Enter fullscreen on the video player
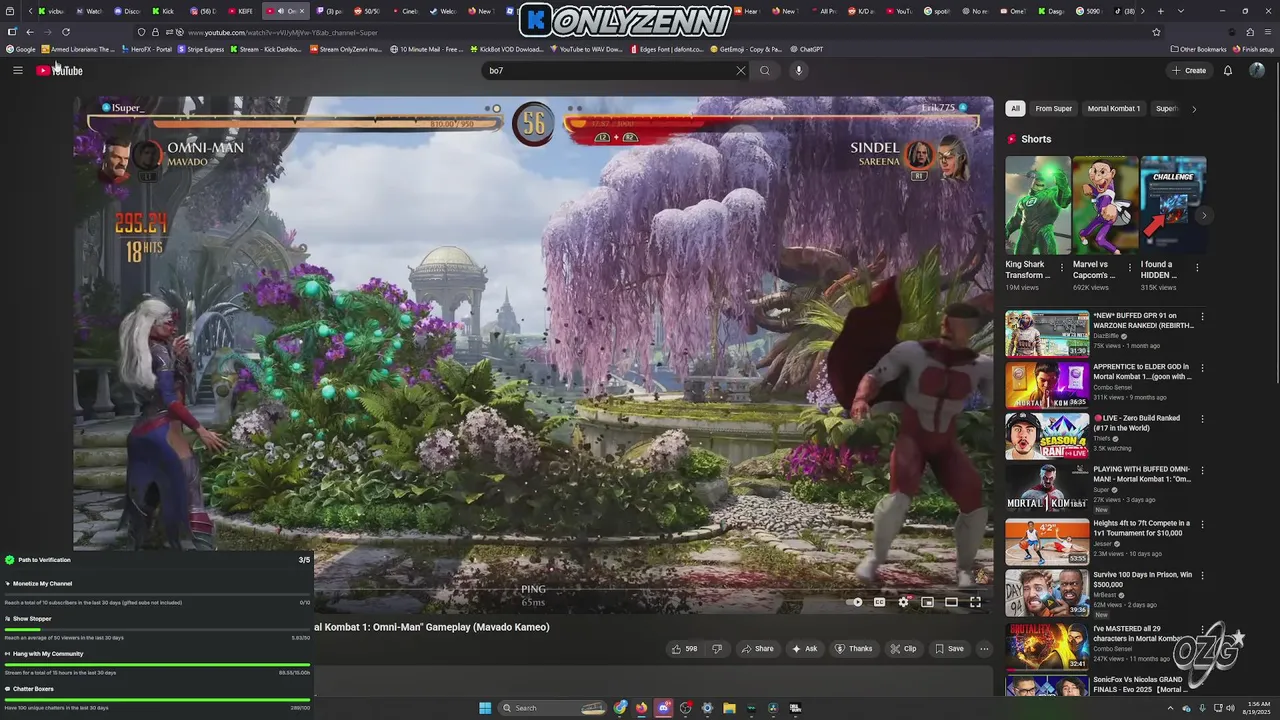The height and width of the screenshot is (720, 1280). 975,602
